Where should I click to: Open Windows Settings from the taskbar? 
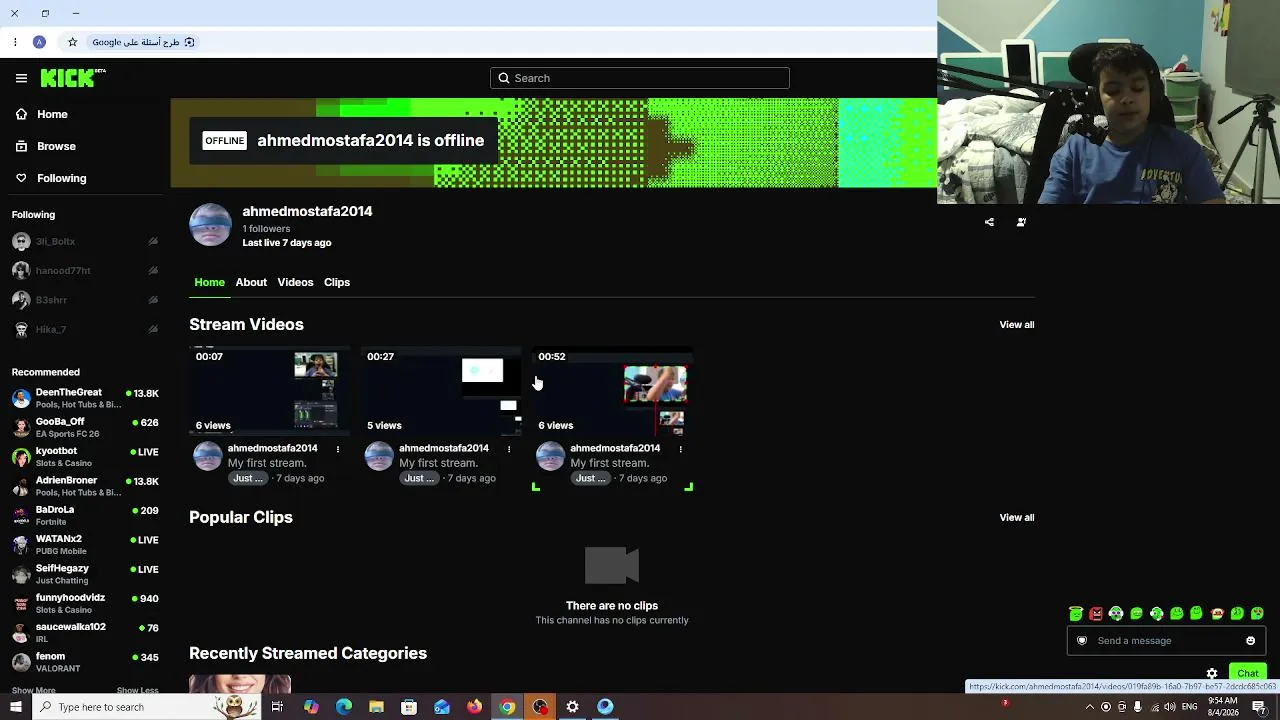(572, 707)
